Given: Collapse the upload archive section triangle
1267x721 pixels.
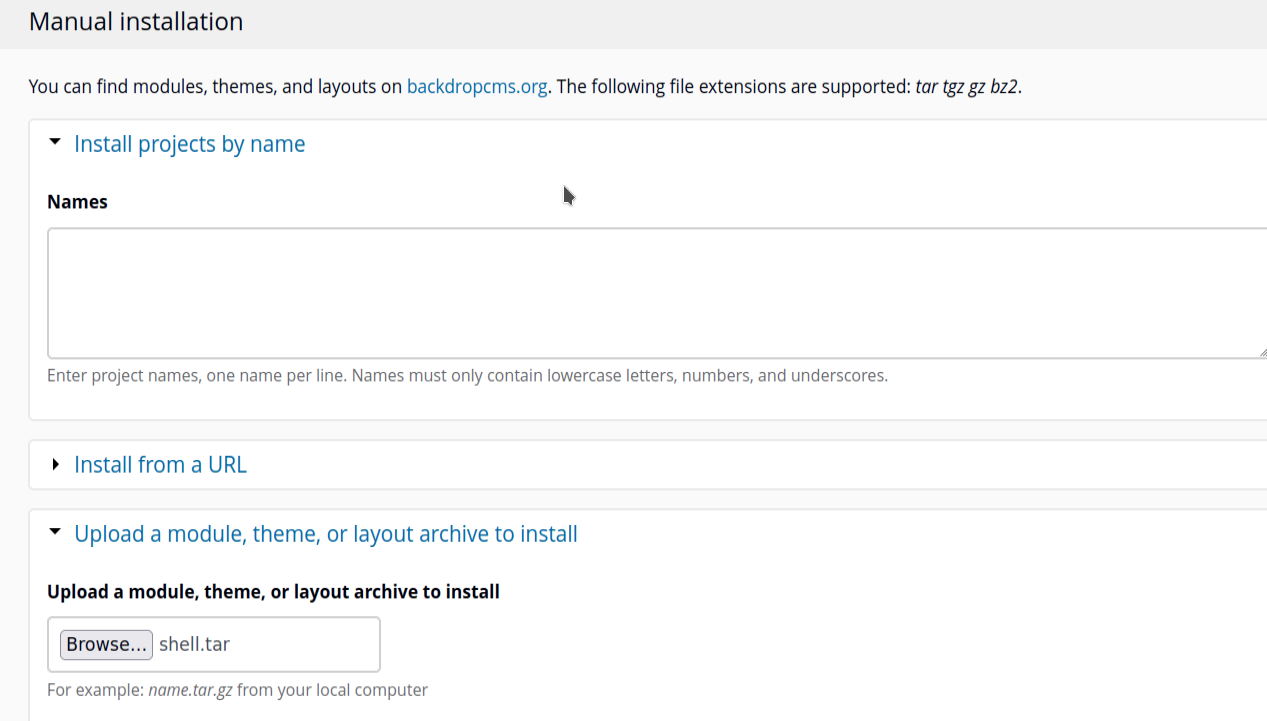Looking at the screenshot, I should 55,533.
